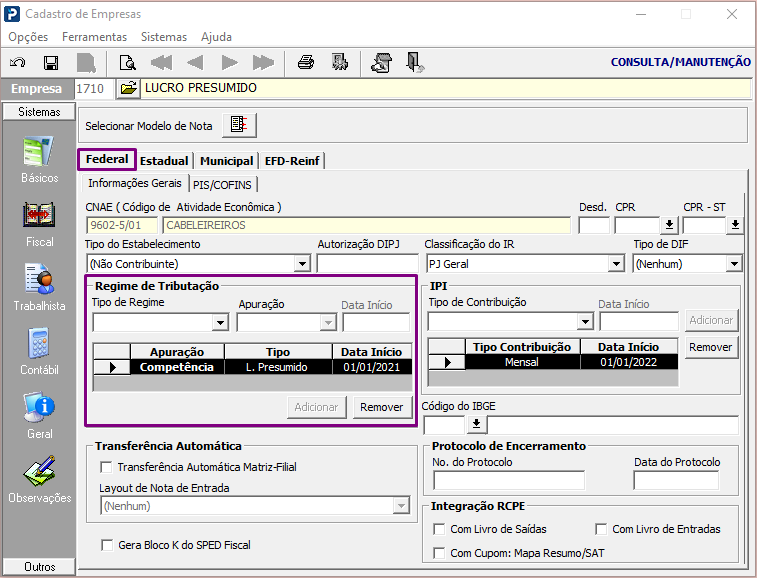Click the Desd. input field
Screen dimensions: 757x578
click(x=594, y=226)
